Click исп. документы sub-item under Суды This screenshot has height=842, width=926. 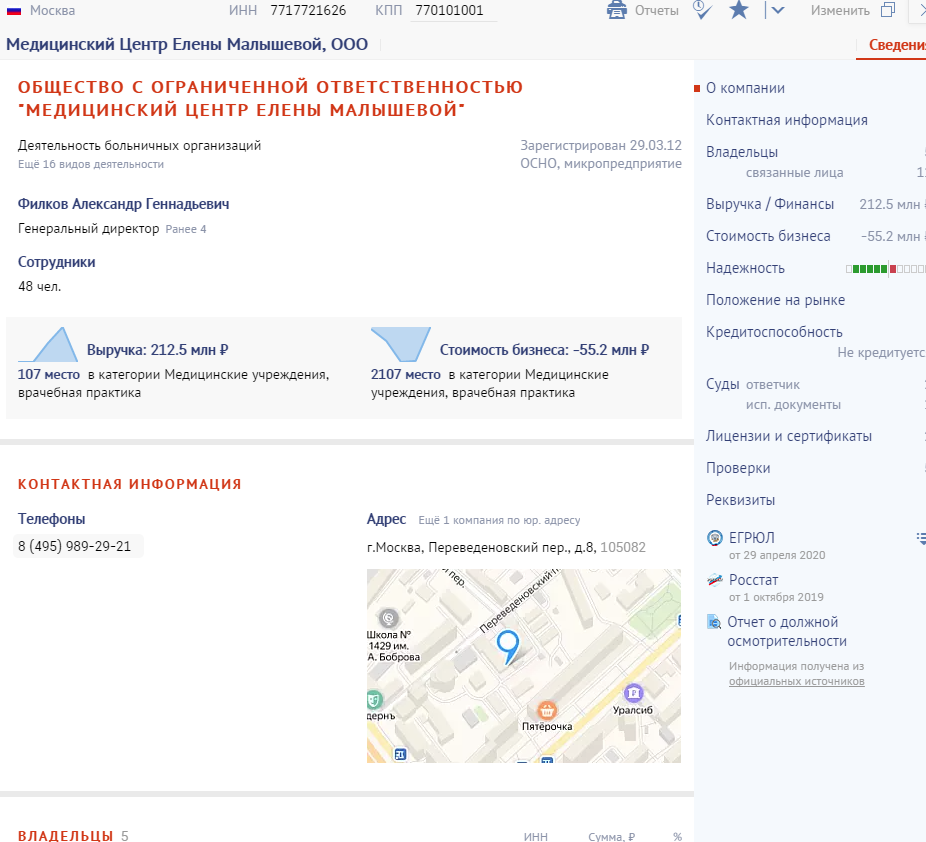[793, 404]
